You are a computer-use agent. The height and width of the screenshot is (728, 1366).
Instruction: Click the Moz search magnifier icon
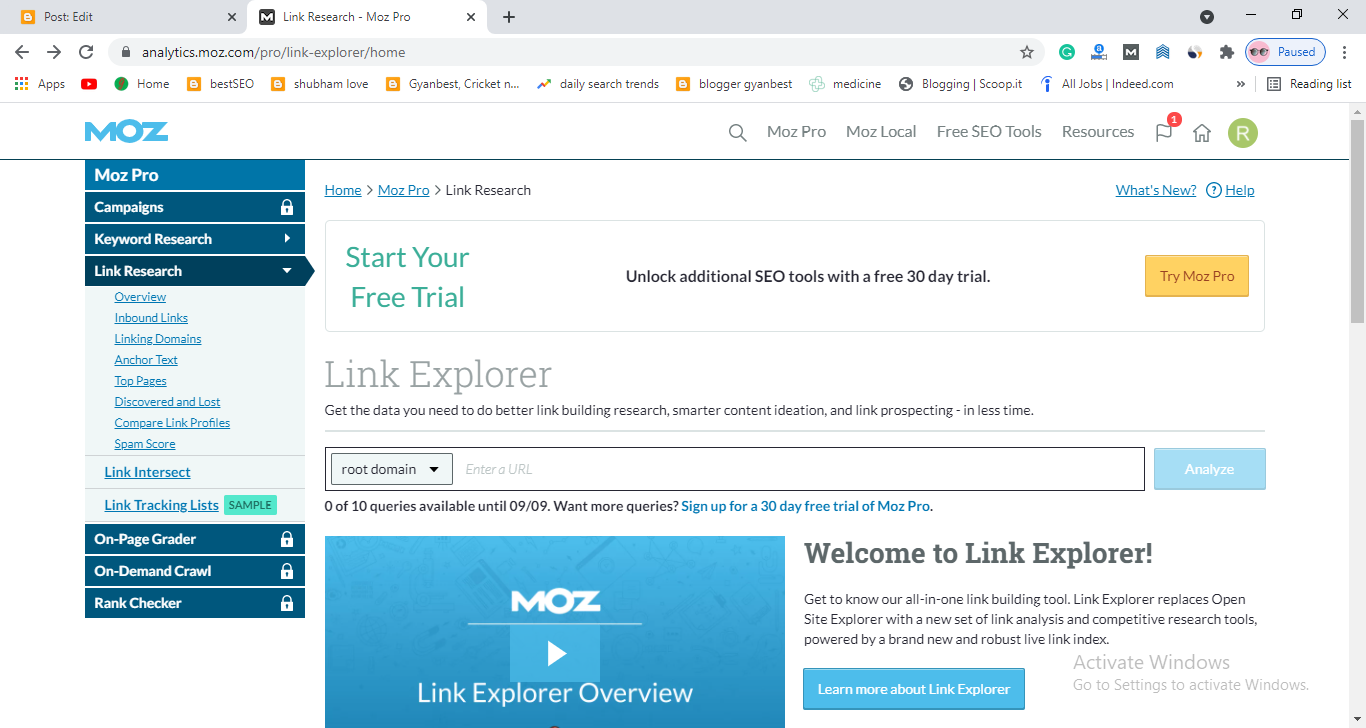[737, 133]
